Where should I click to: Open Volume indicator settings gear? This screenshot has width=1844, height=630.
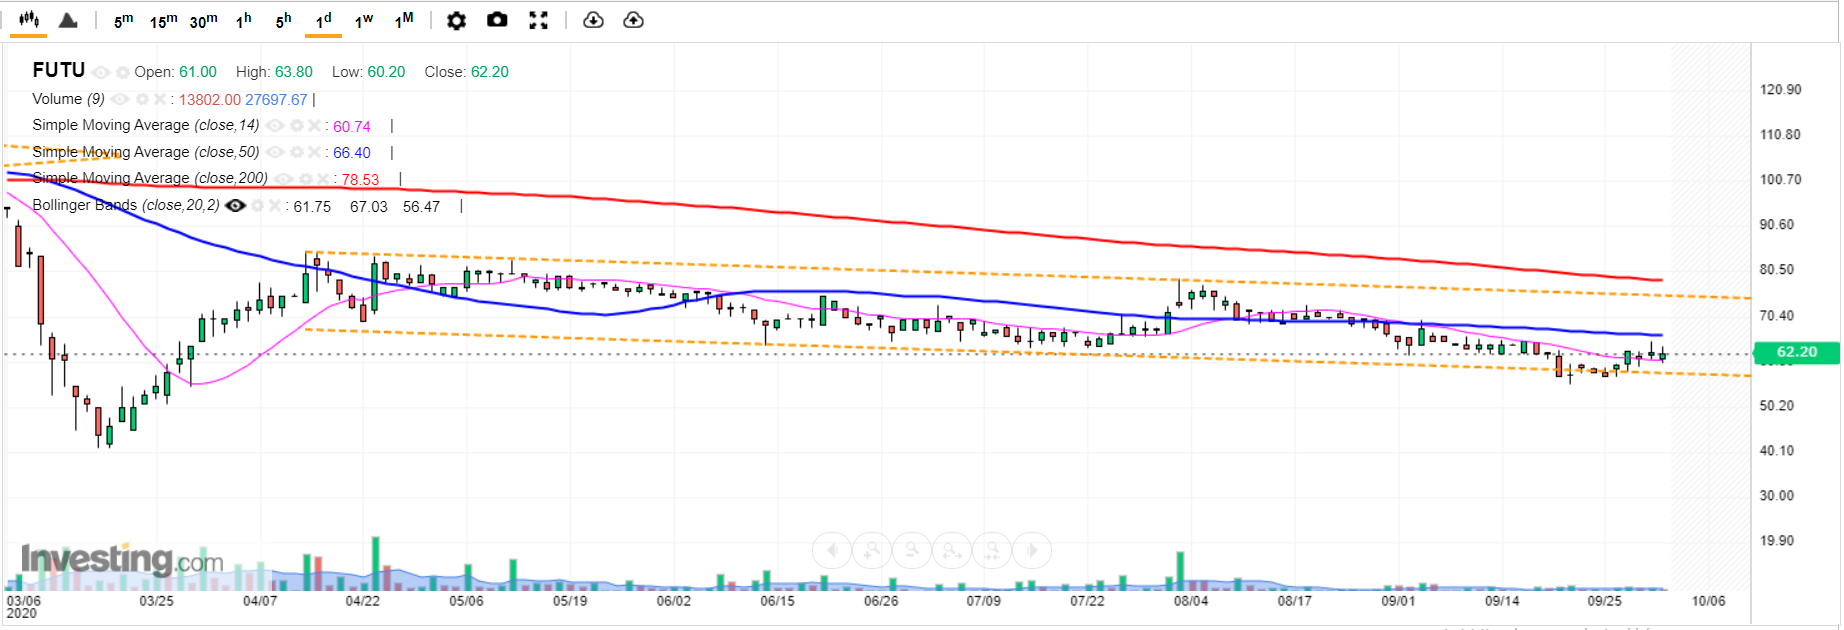(x=142, y=99)
